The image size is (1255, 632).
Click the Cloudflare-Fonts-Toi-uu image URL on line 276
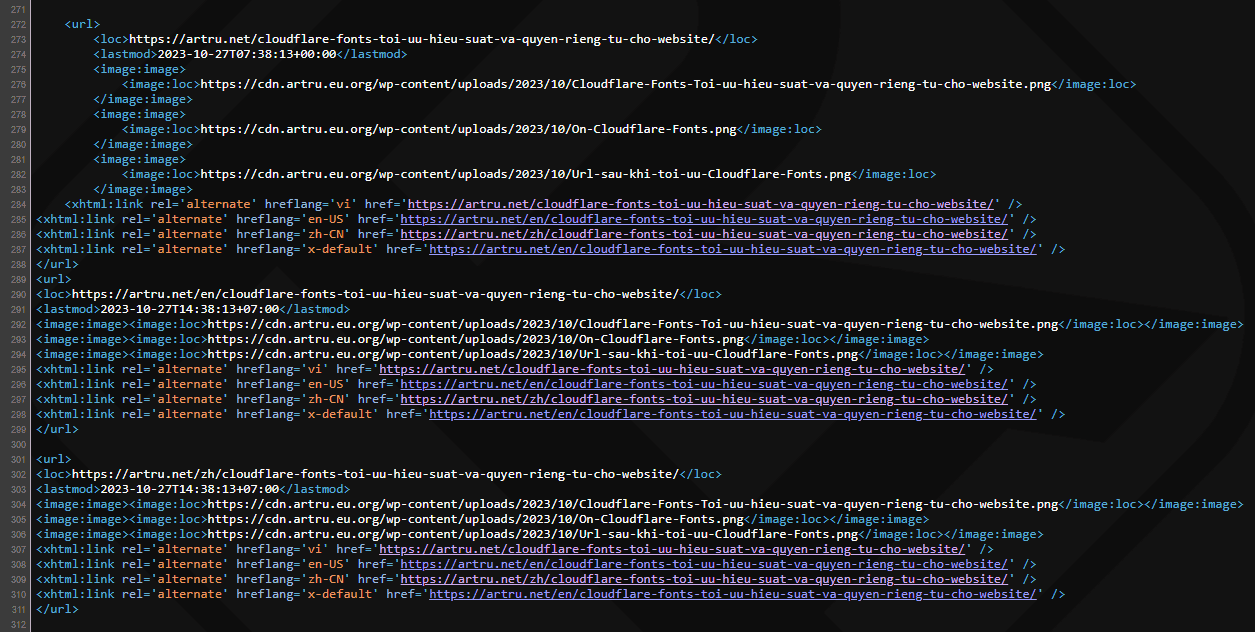pyautogui.click(x=626, y=84)
